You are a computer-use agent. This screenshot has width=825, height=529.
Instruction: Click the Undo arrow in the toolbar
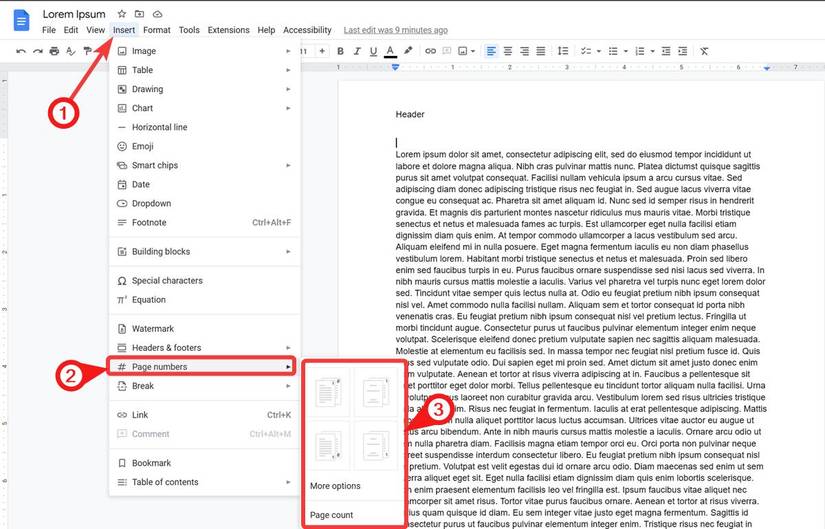coord(20,51)
